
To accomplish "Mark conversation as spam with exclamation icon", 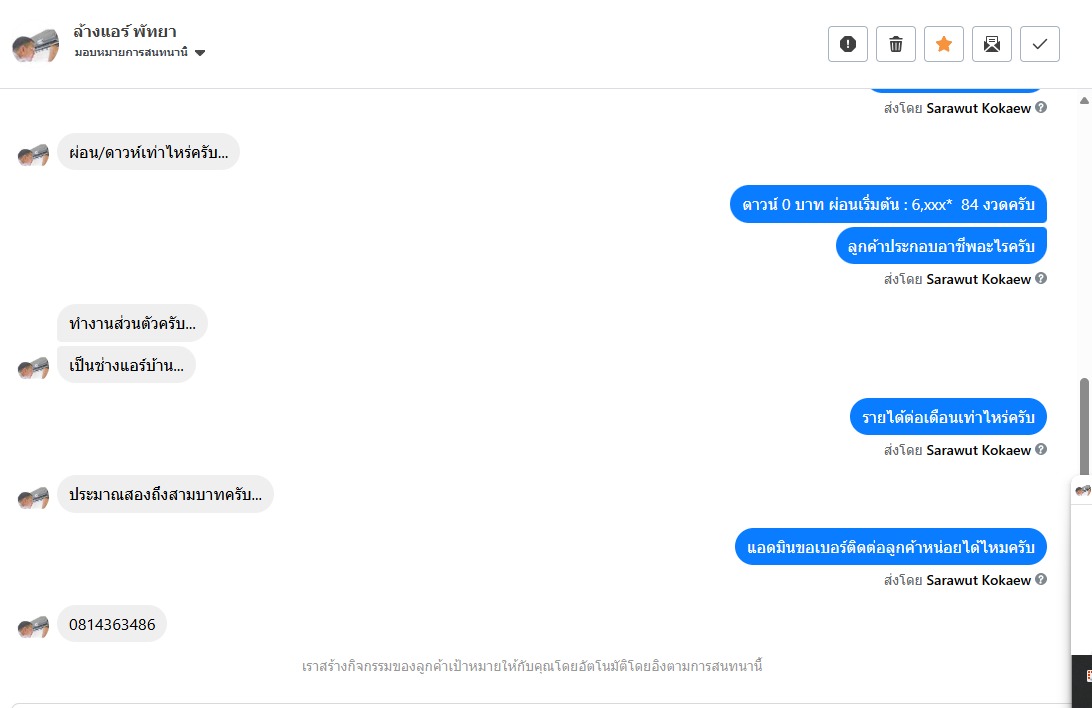I will [848, 44].
